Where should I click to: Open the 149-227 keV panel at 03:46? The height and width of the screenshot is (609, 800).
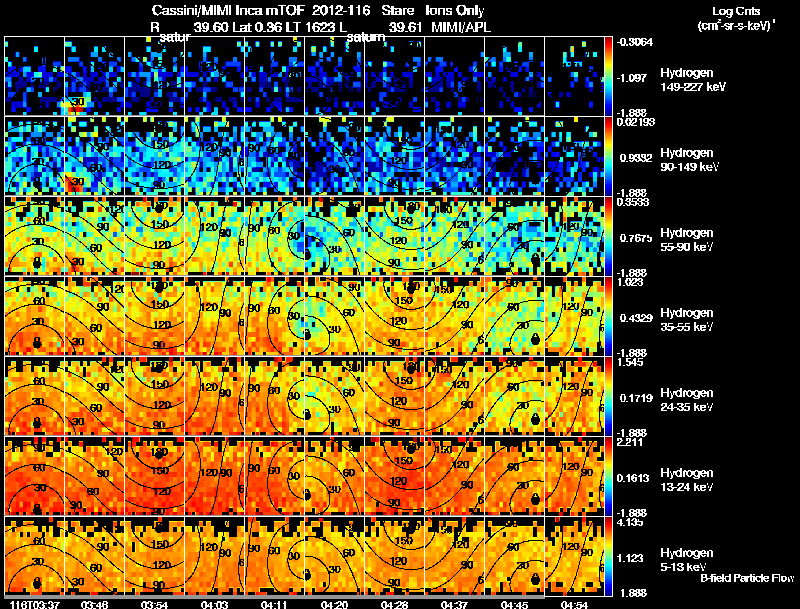[94, 76]
